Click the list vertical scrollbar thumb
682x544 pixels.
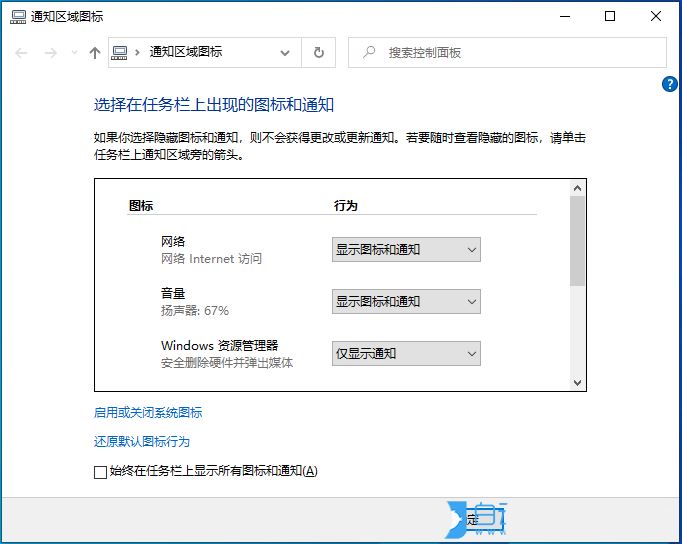(x=578, y=241)
